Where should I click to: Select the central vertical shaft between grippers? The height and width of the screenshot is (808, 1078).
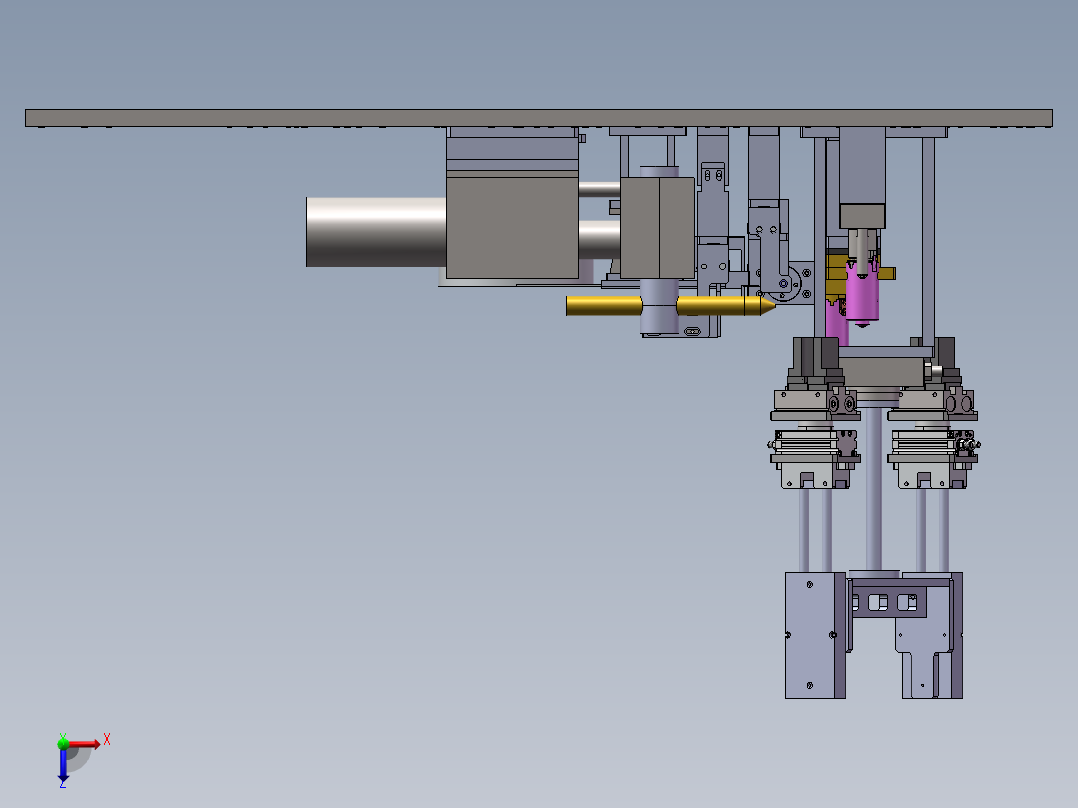[x=873, y=488]
